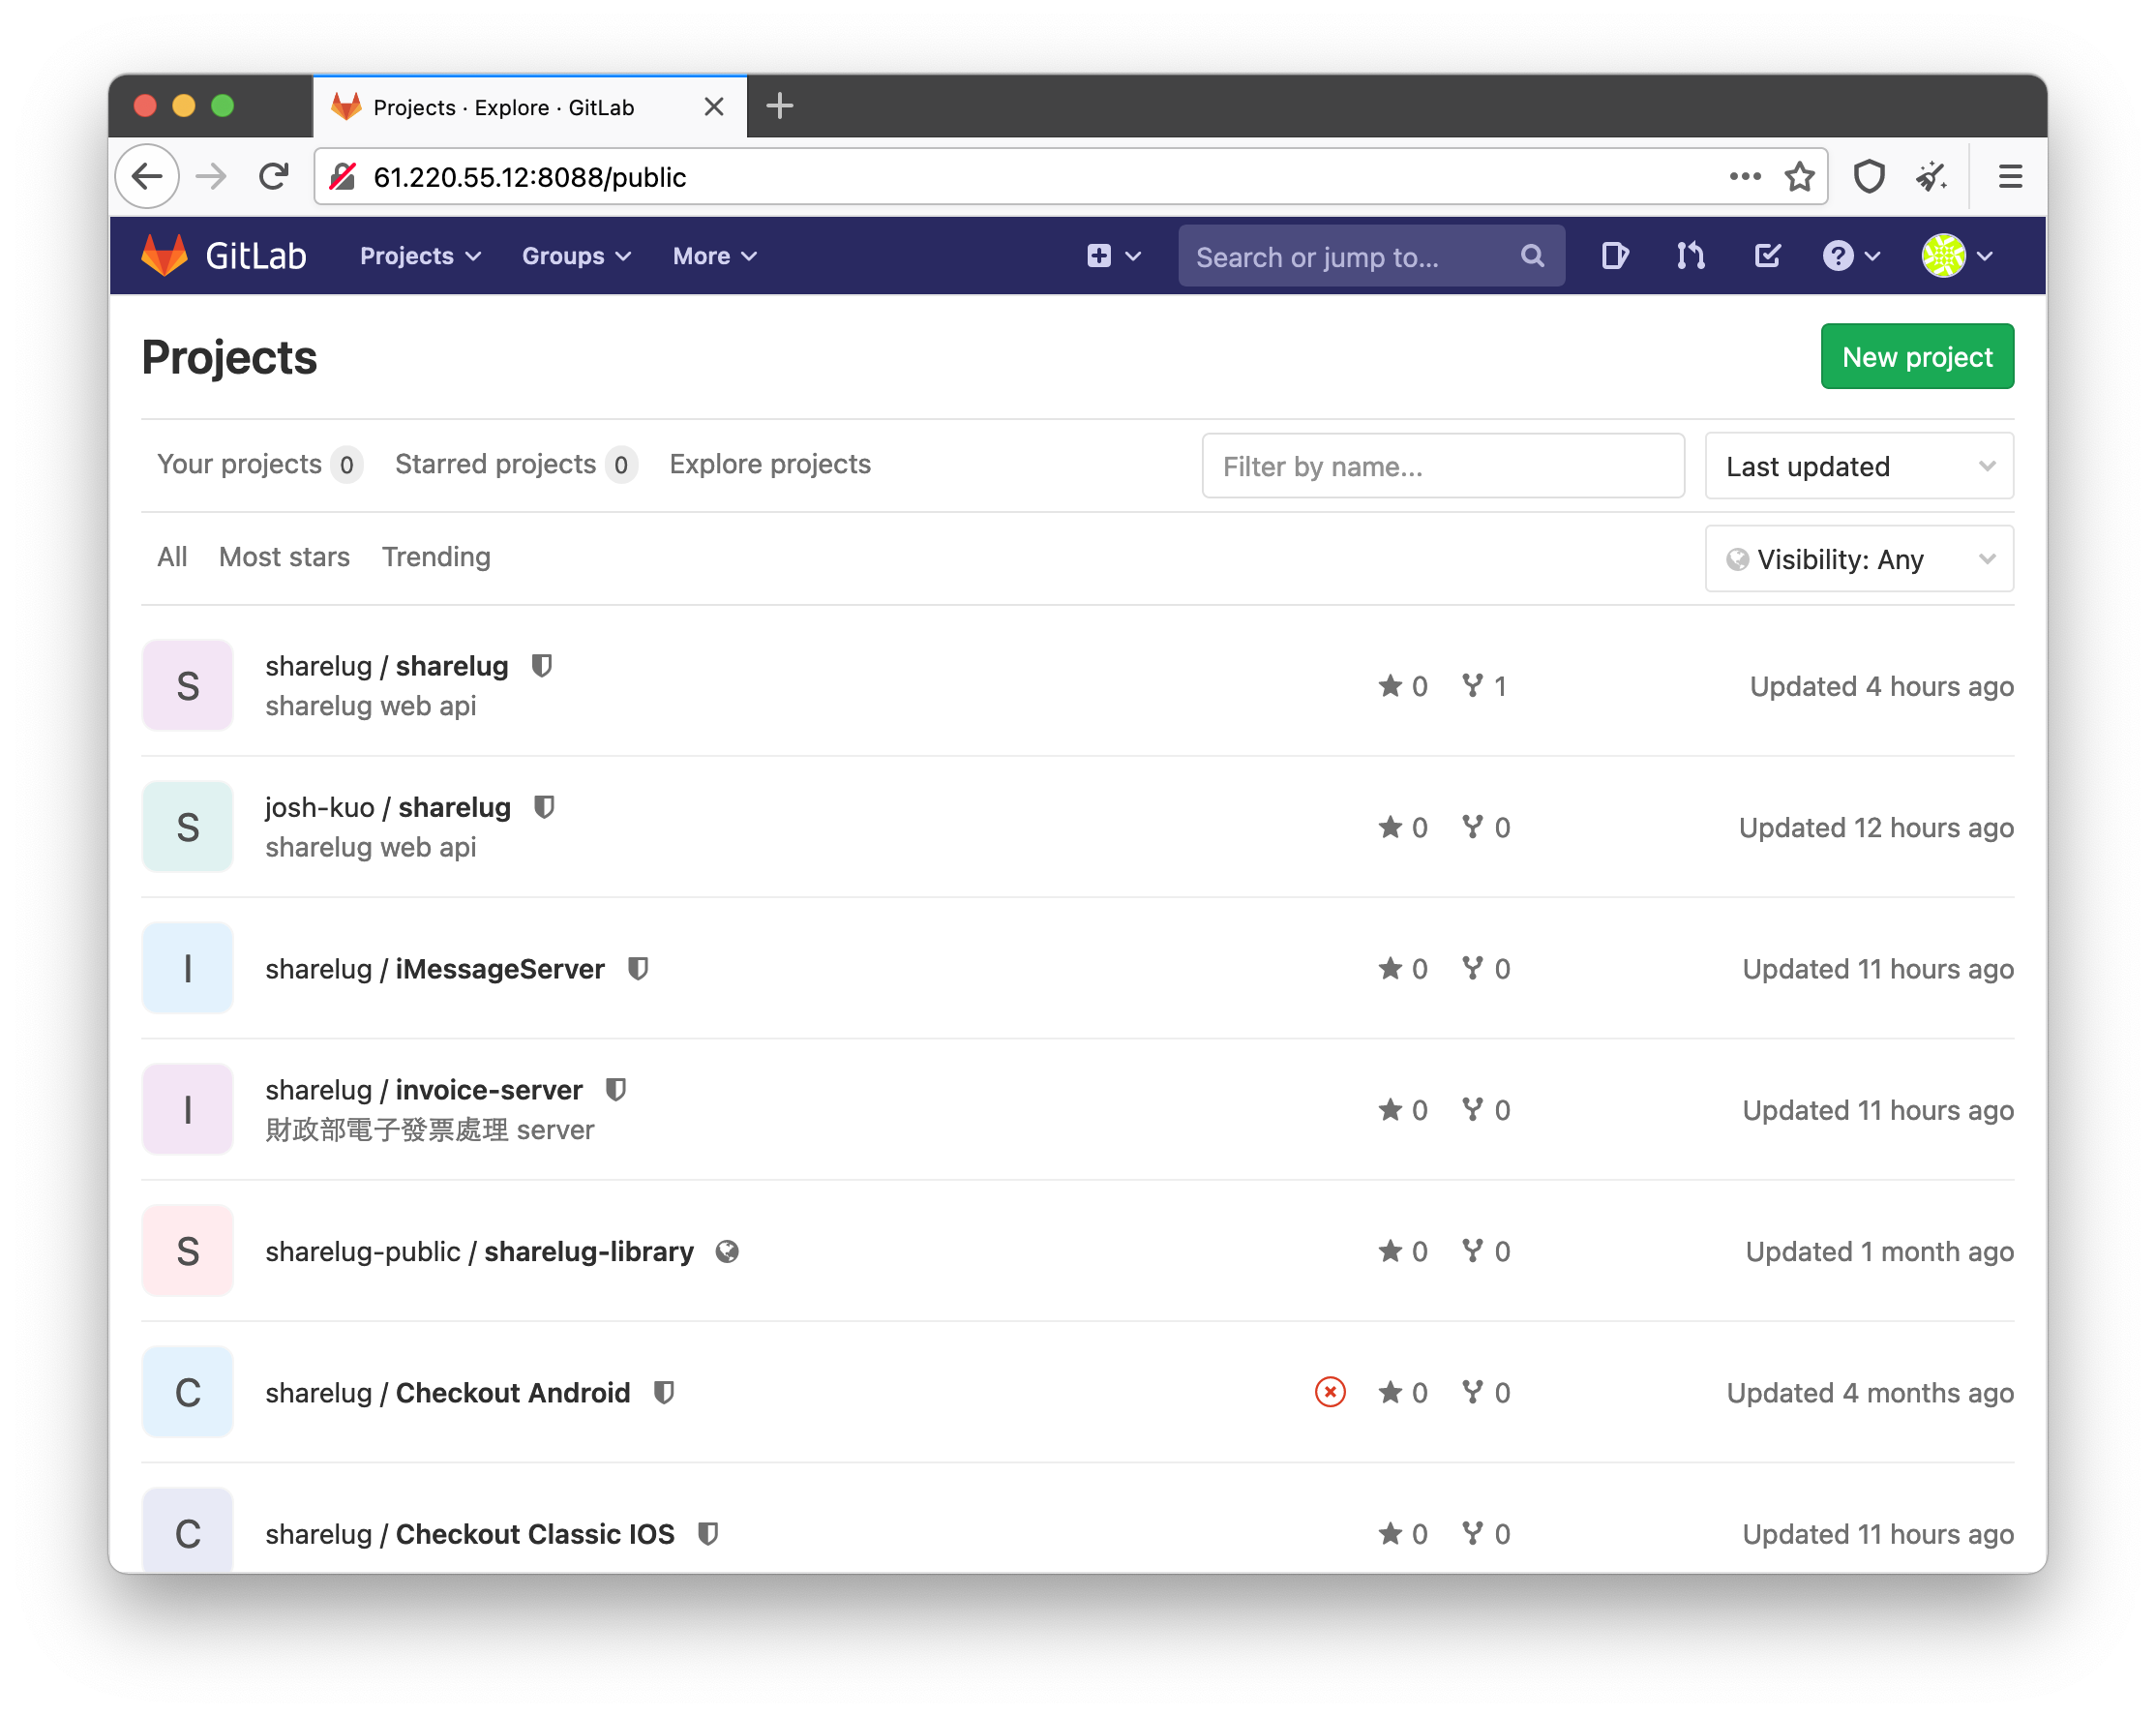2156x1717 pixels.
Task: Open the user avatar menu
Action: click(x=1957, y=256)
